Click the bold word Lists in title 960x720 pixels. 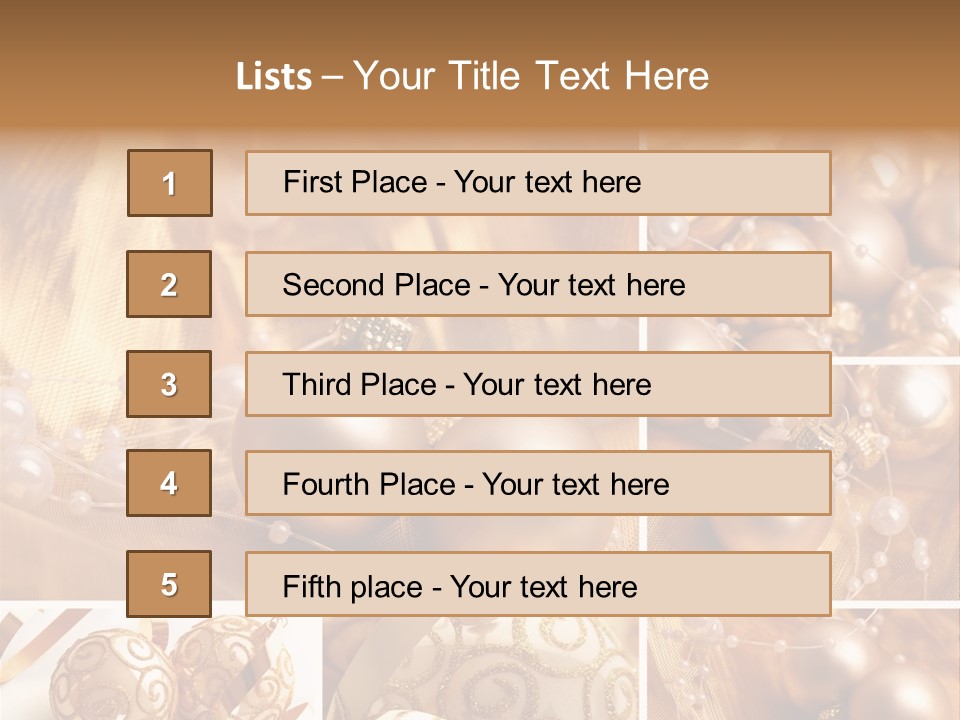[x=274, y=77]
